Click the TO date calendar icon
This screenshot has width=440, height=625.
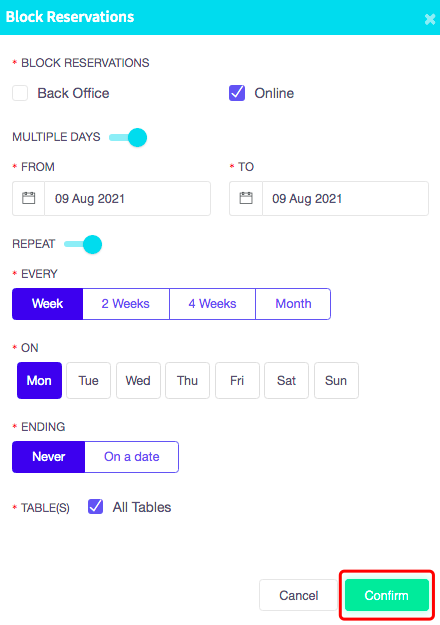246,198
